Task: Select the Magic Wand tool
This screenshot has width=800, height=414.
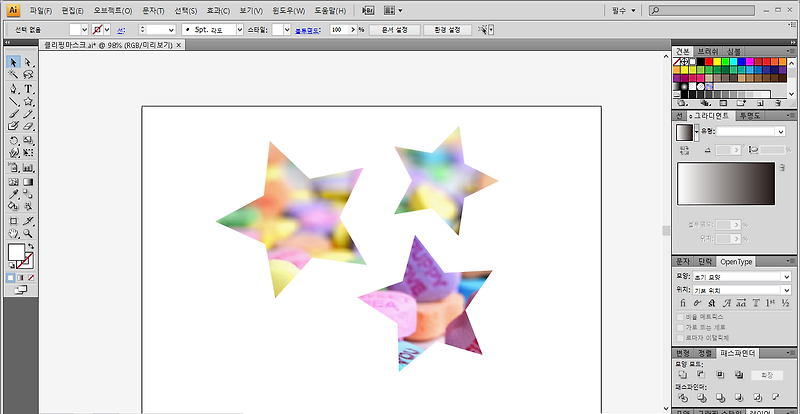Action: 14,76
